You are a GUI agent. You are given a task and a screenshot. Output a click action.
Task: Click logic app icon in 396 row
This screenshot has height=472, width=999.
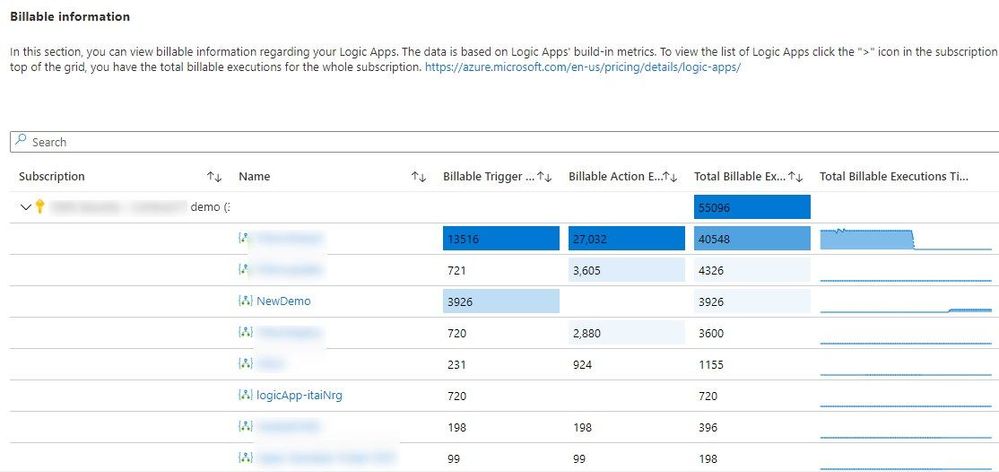point(245,427)
